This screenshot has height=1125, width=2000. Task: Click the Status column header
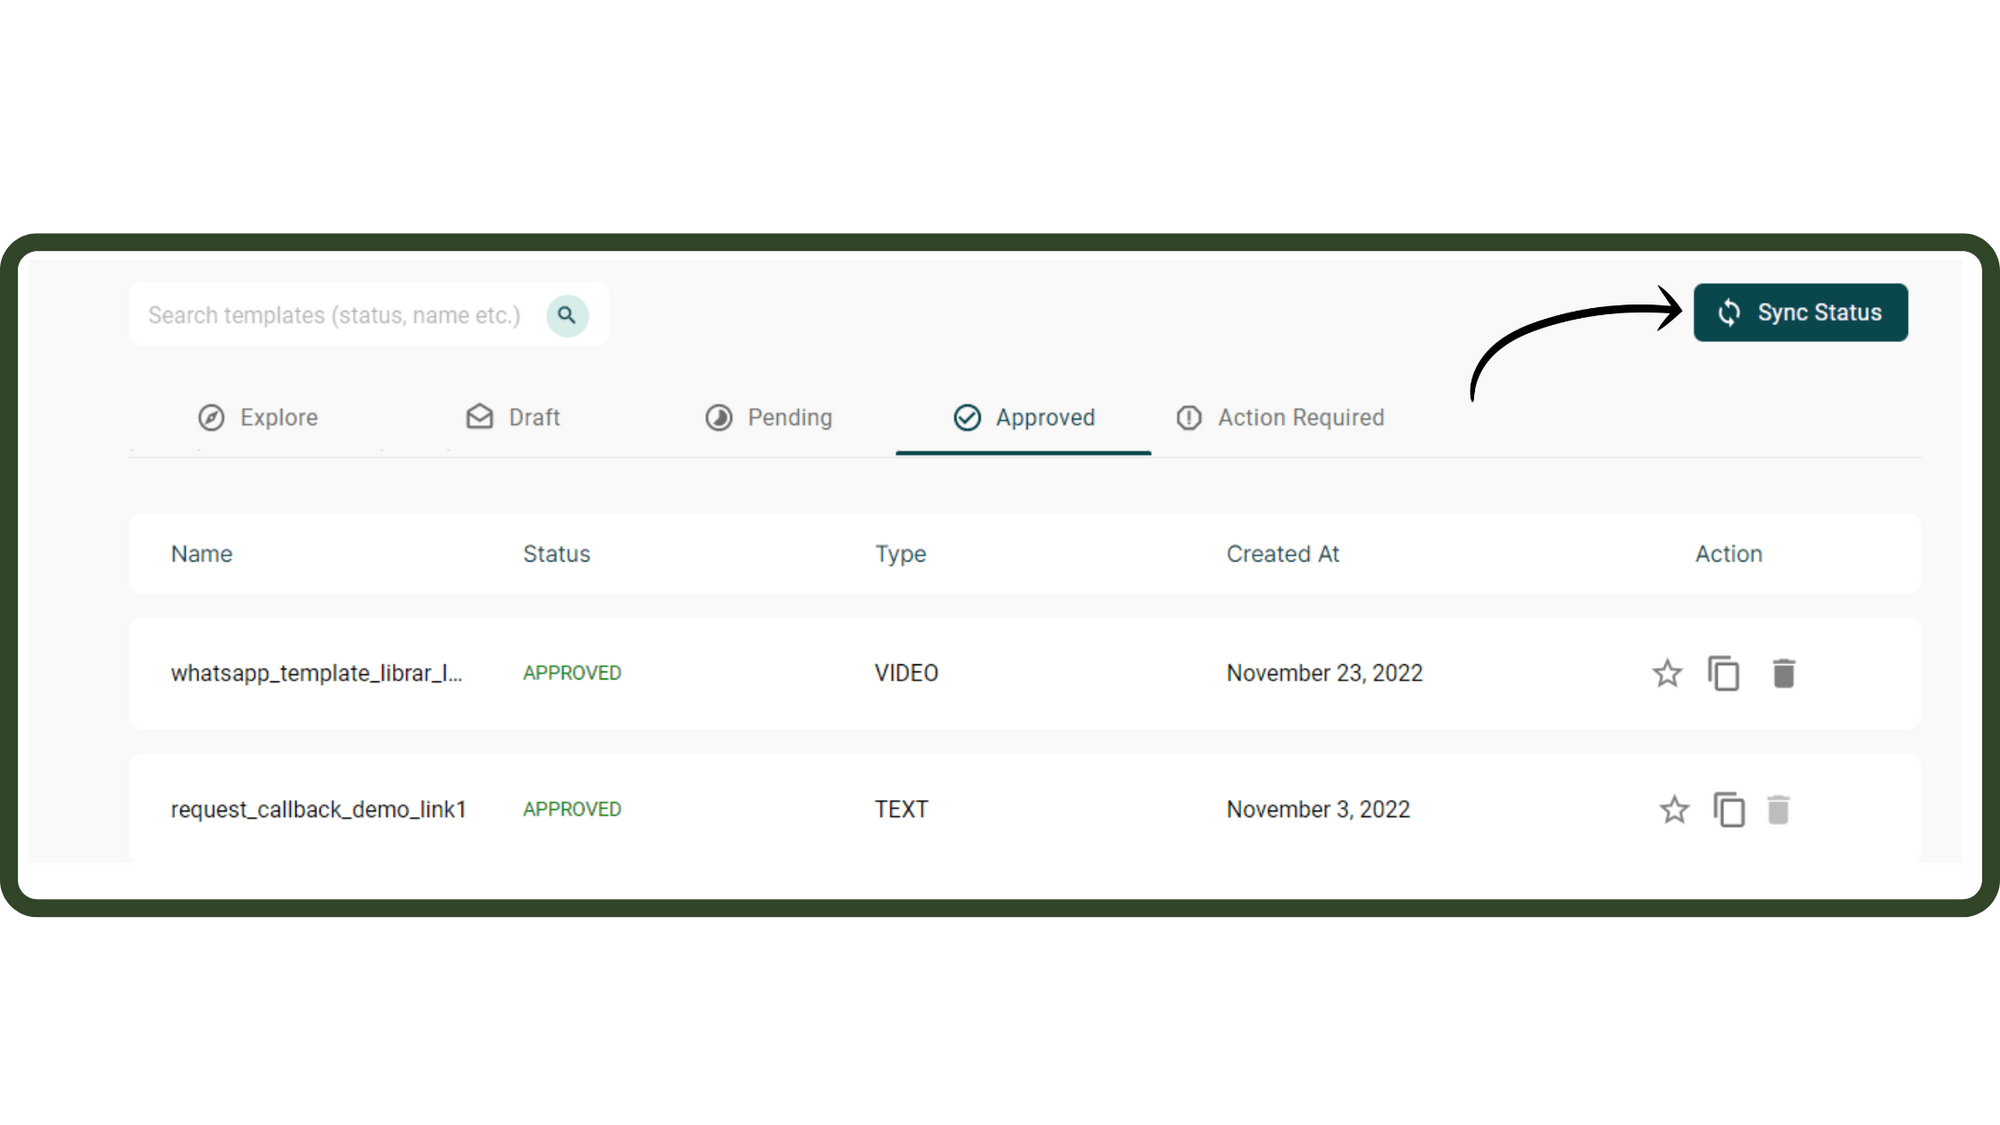556,554
